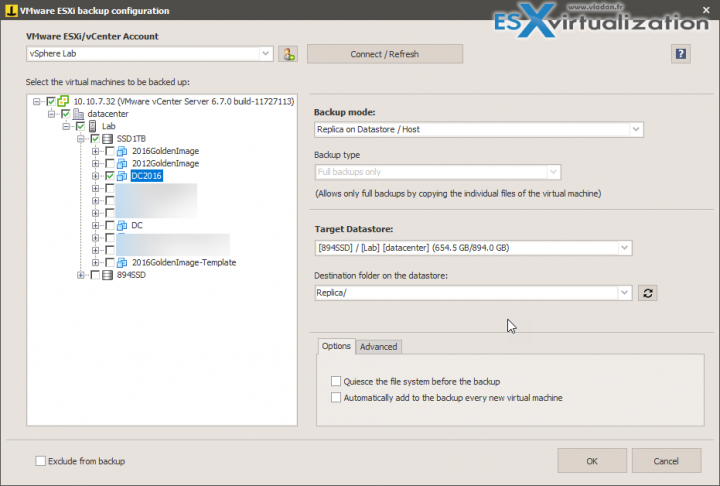Toggle the datacenter checkbox

tap(66, 113)
